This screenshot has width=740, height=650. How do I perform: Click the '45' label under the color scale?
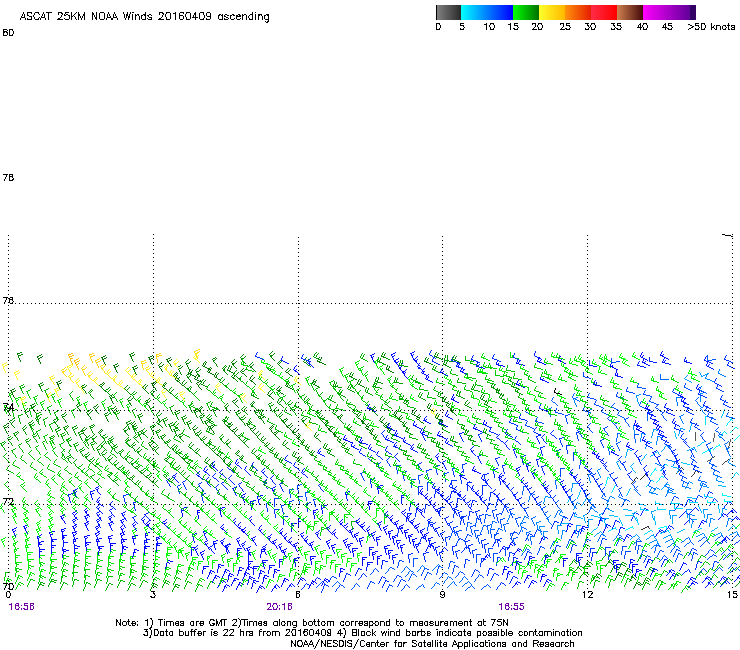pos(667,27)
